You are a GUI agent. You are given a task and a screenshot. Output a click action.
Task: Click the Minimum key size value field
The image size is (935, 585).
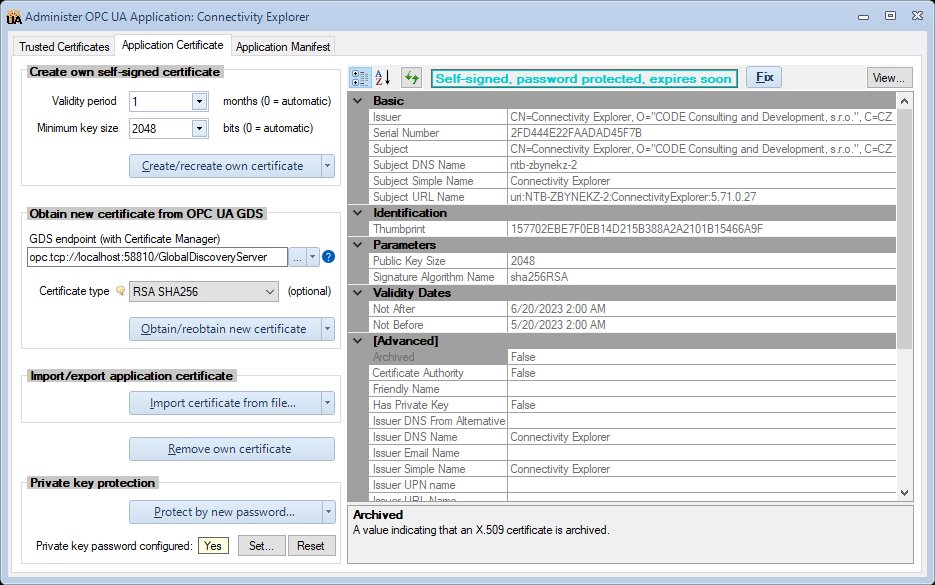click(161, 128)
